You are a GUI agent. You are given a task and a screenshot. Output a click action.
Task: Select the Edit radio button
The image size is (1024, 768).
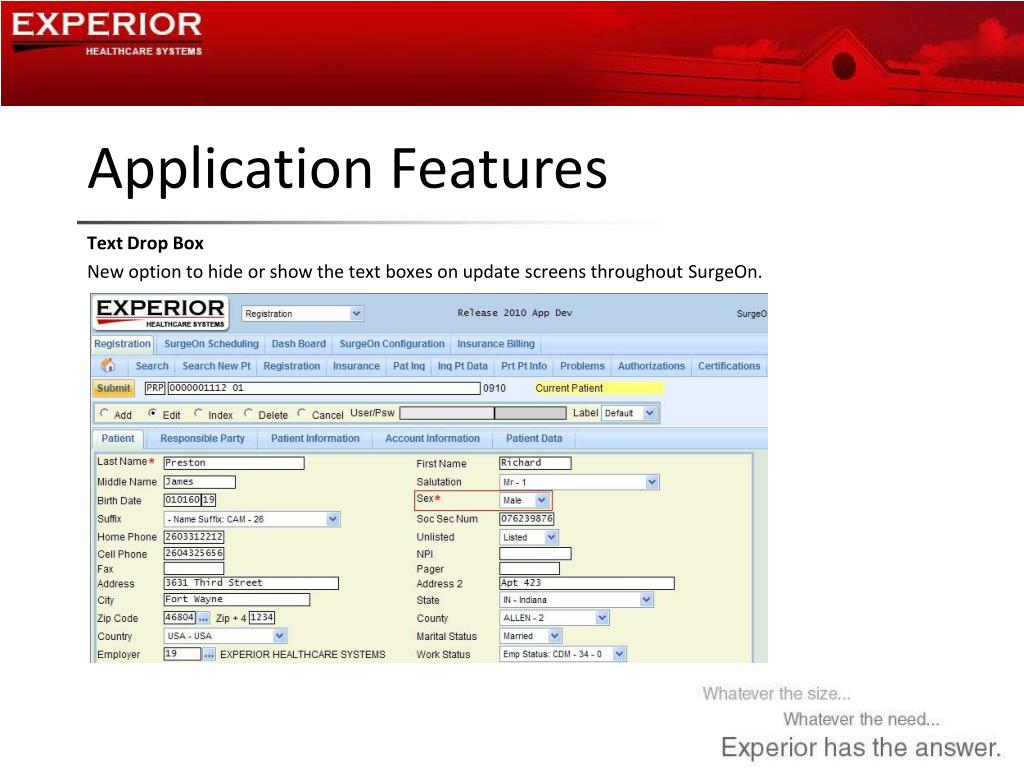point(153,413)
